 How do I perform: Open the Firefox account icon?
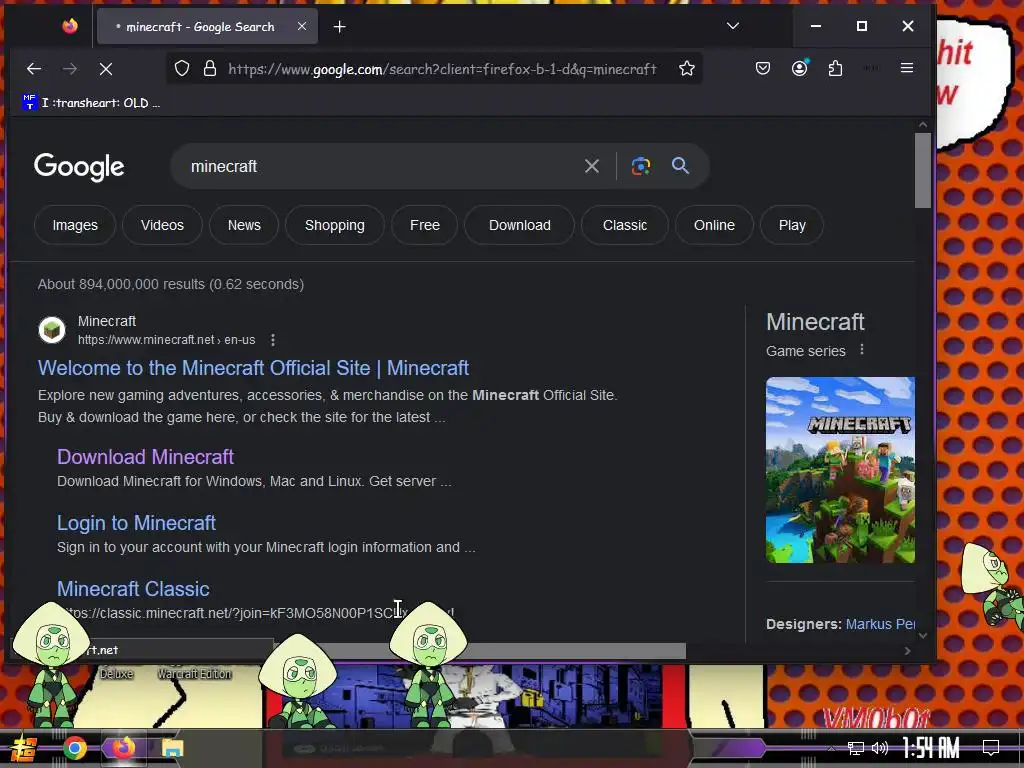[799, 68]
